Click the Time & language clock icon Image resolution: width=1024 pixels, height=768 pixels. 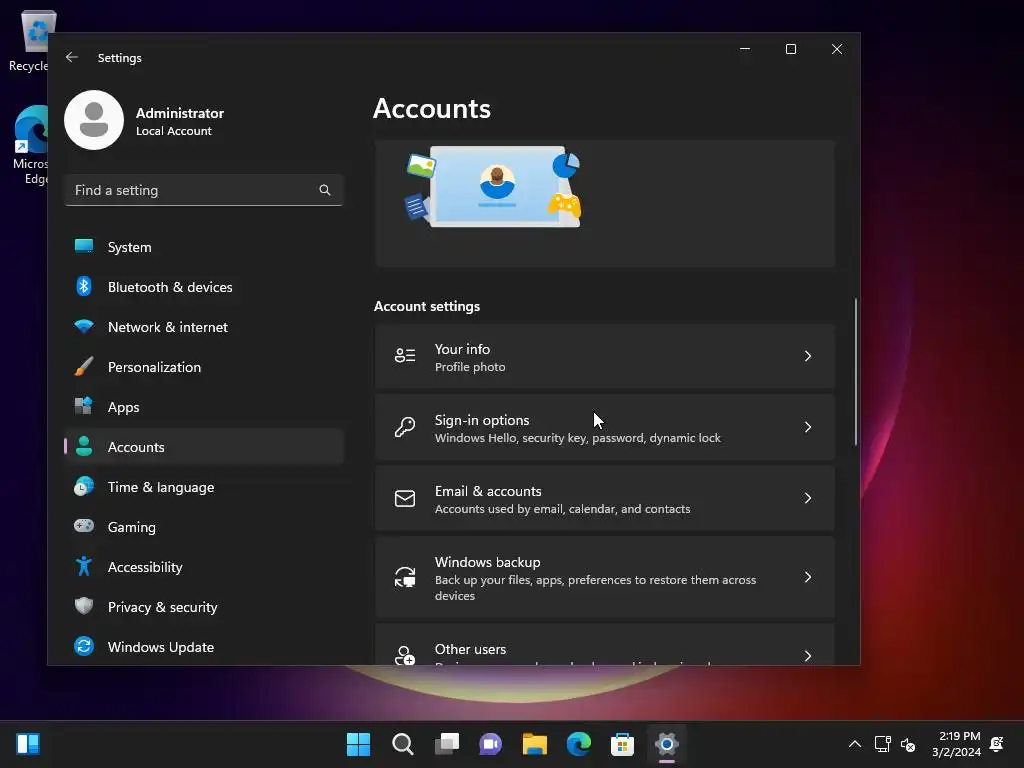[84, 487]
